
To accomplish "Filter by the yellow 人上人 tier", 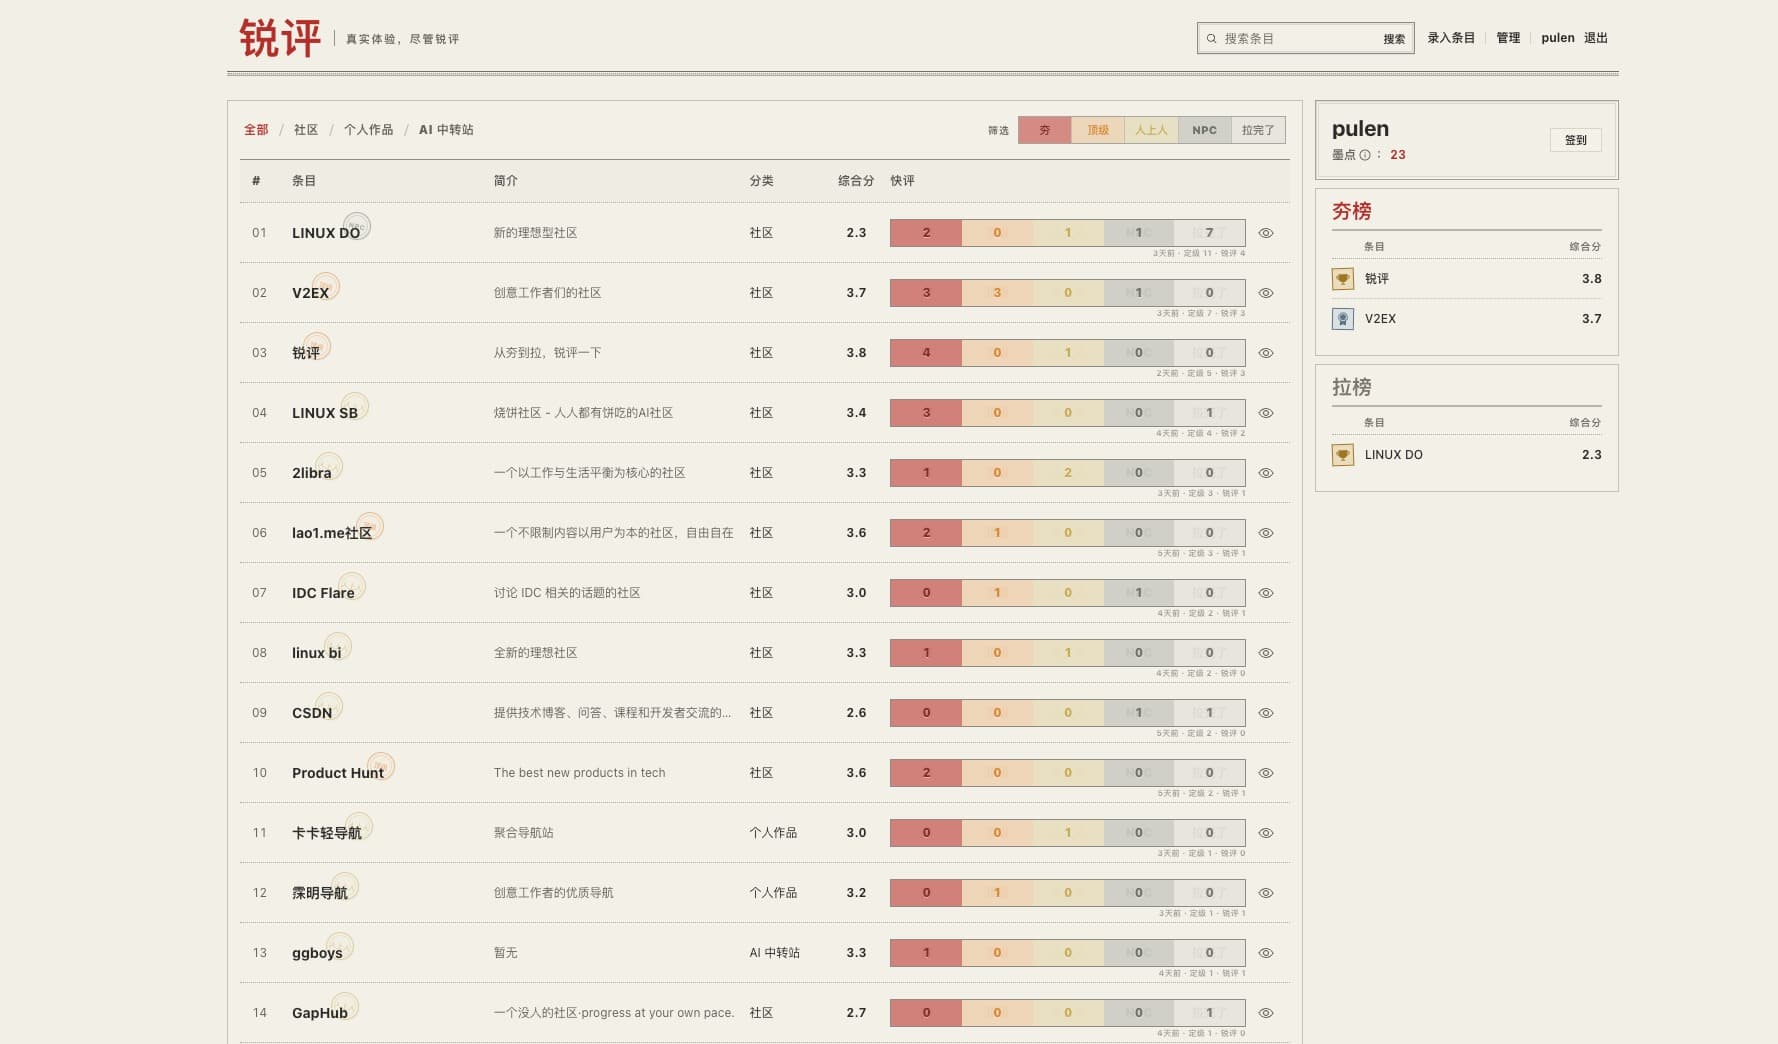I will (1151, 130).
